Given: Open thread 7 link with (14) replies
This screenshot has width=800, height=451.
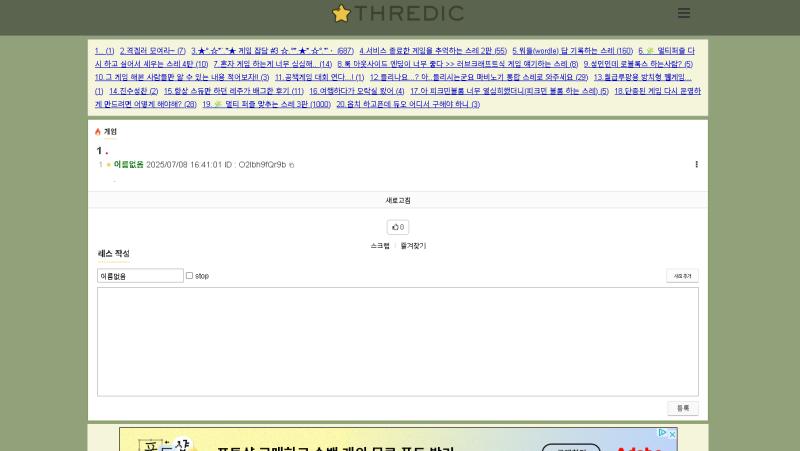Looking at the screenshot, I should pyautogui.click(x=272, y=64).
